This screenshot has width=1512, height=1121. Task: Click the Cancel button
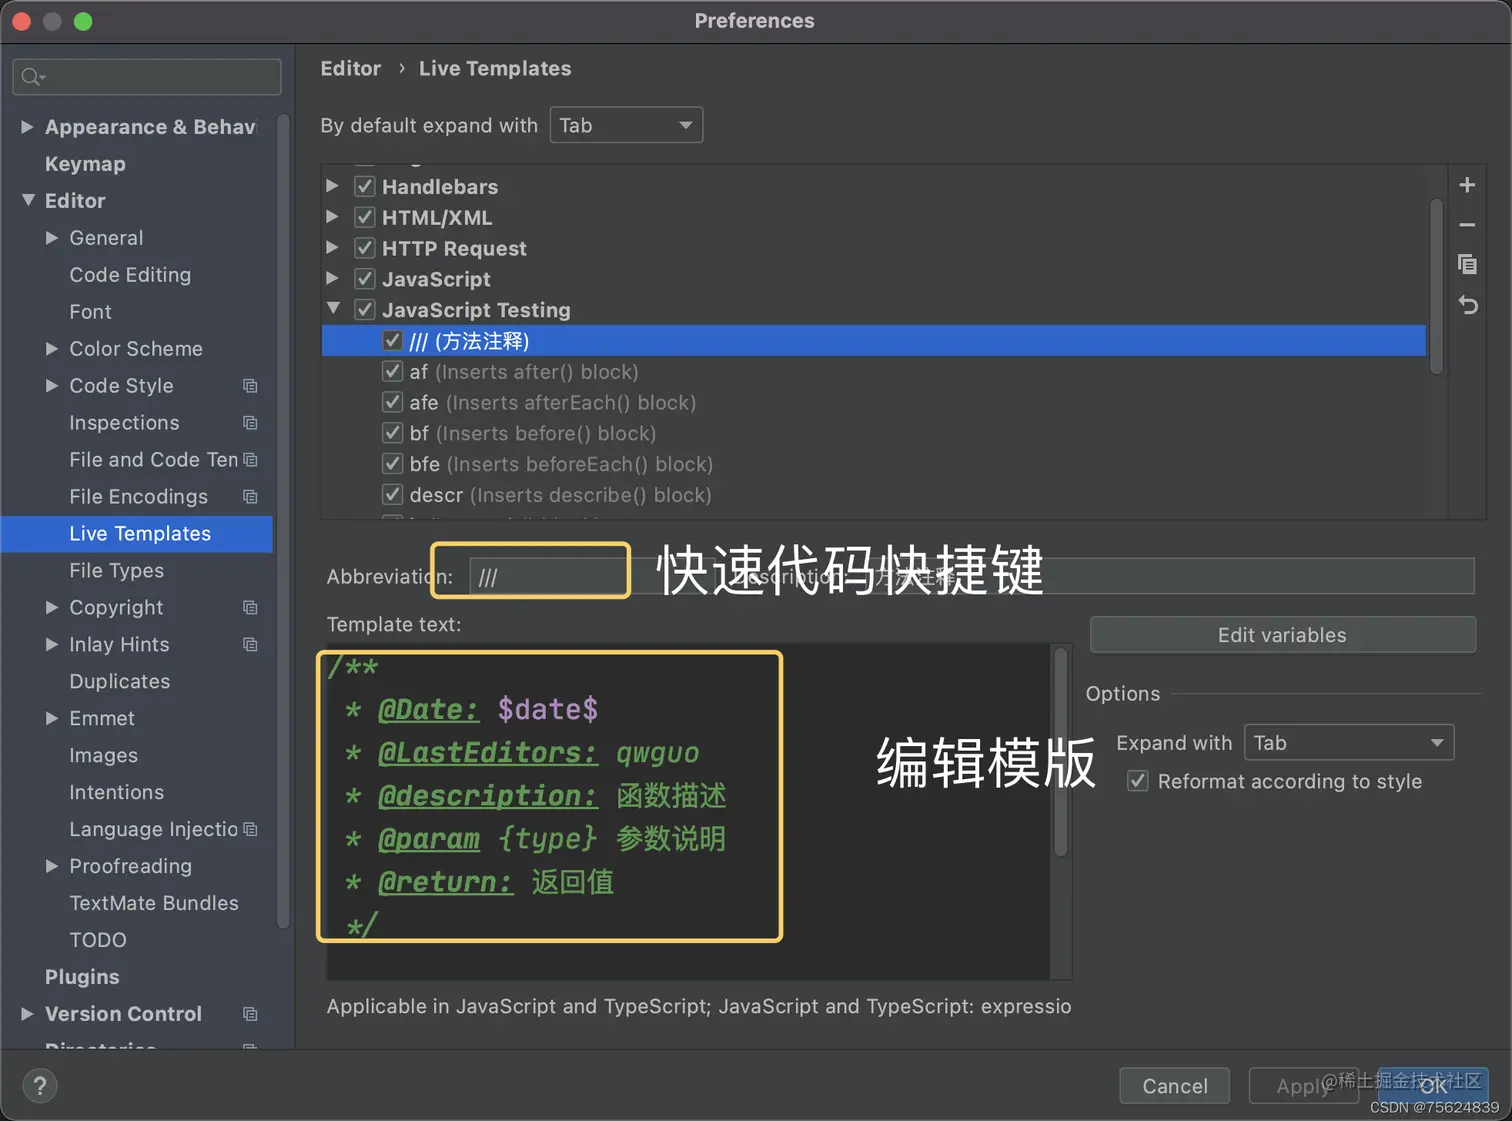1174,1086
